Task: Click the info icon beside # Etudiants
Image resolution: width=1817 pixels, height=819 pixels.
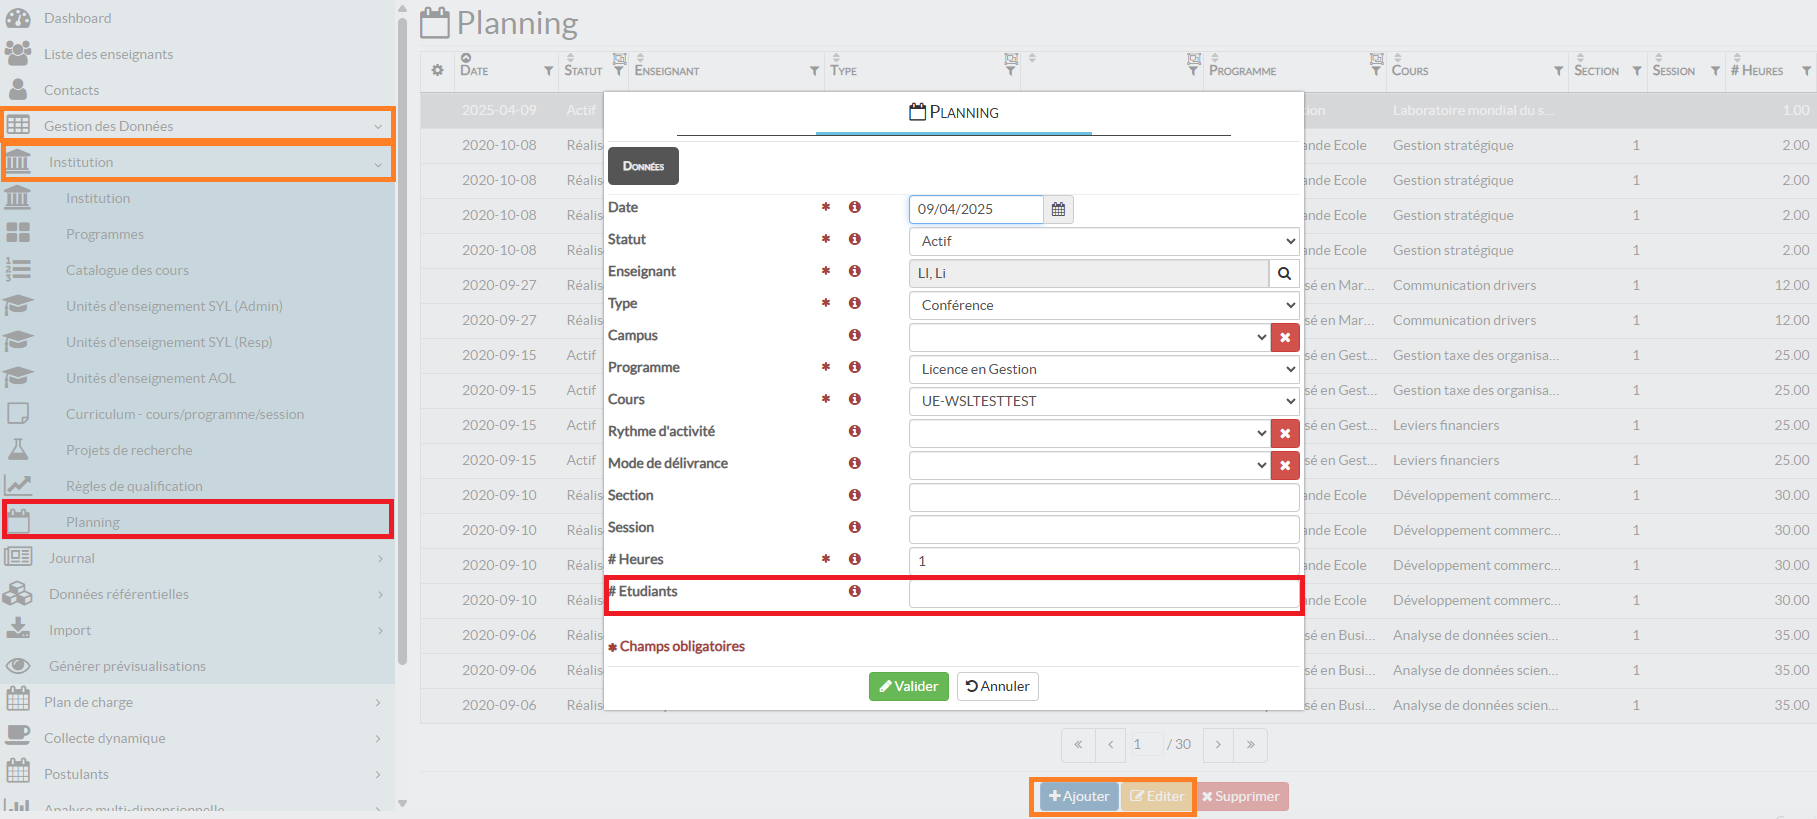Action: click(x=855, y=591)
